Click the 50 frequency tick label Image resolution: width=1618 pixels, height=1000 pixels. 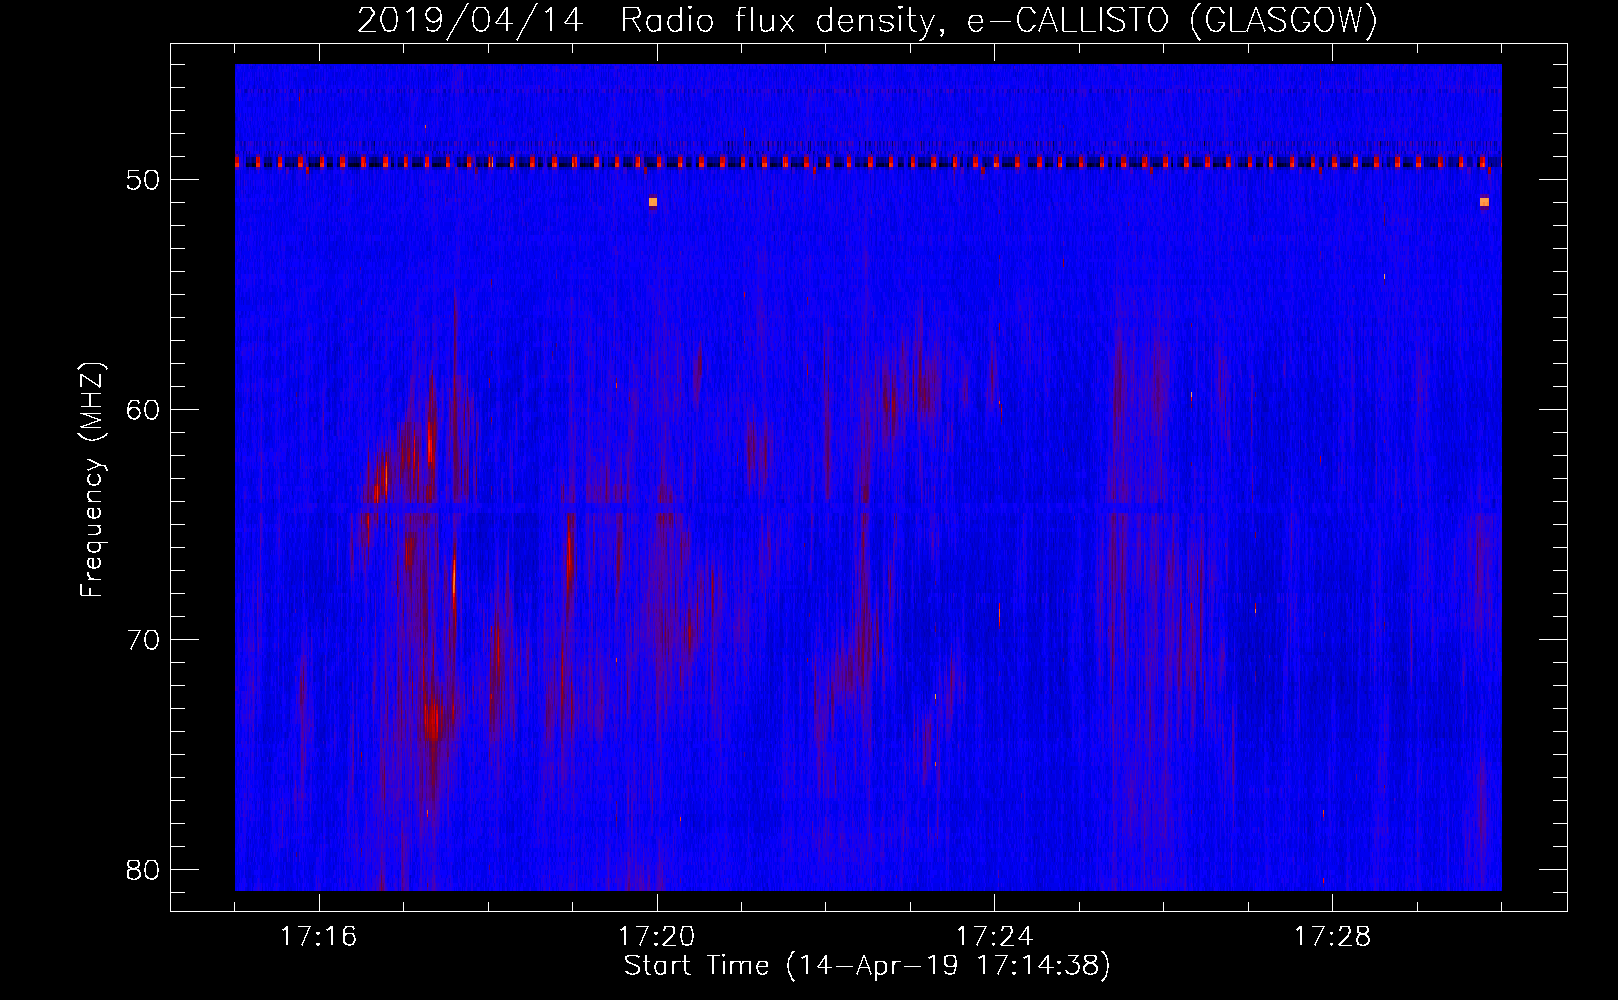point(144,180)
